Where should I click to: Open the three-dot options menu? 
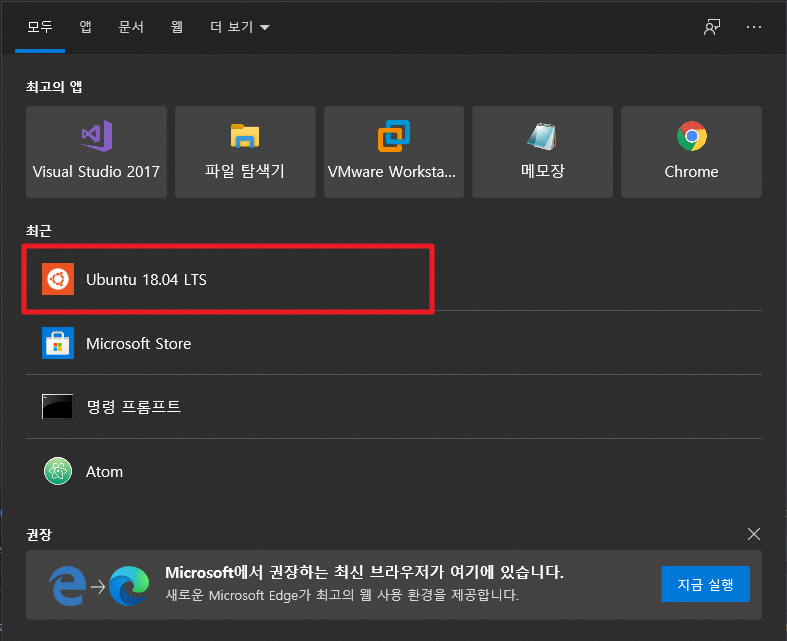point(753,27)
